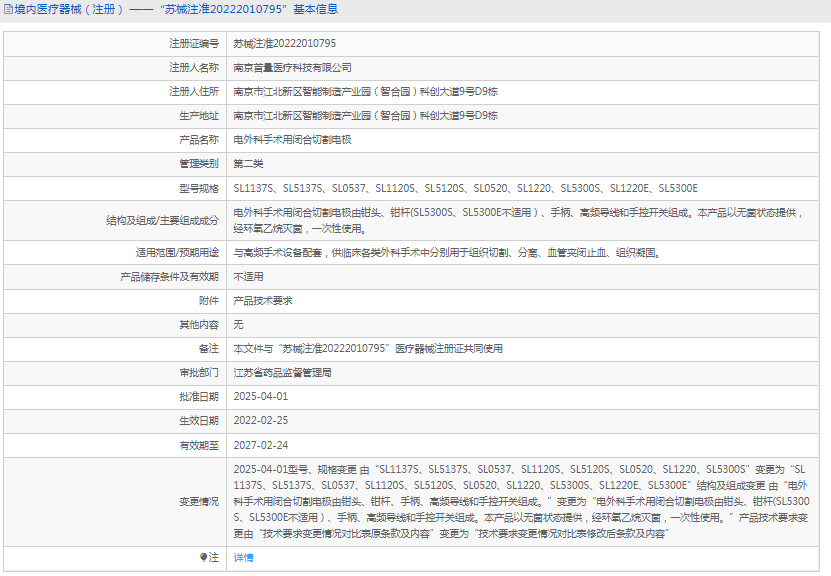Click the 备注 label
831x576 pixels.
pos(209,349)
